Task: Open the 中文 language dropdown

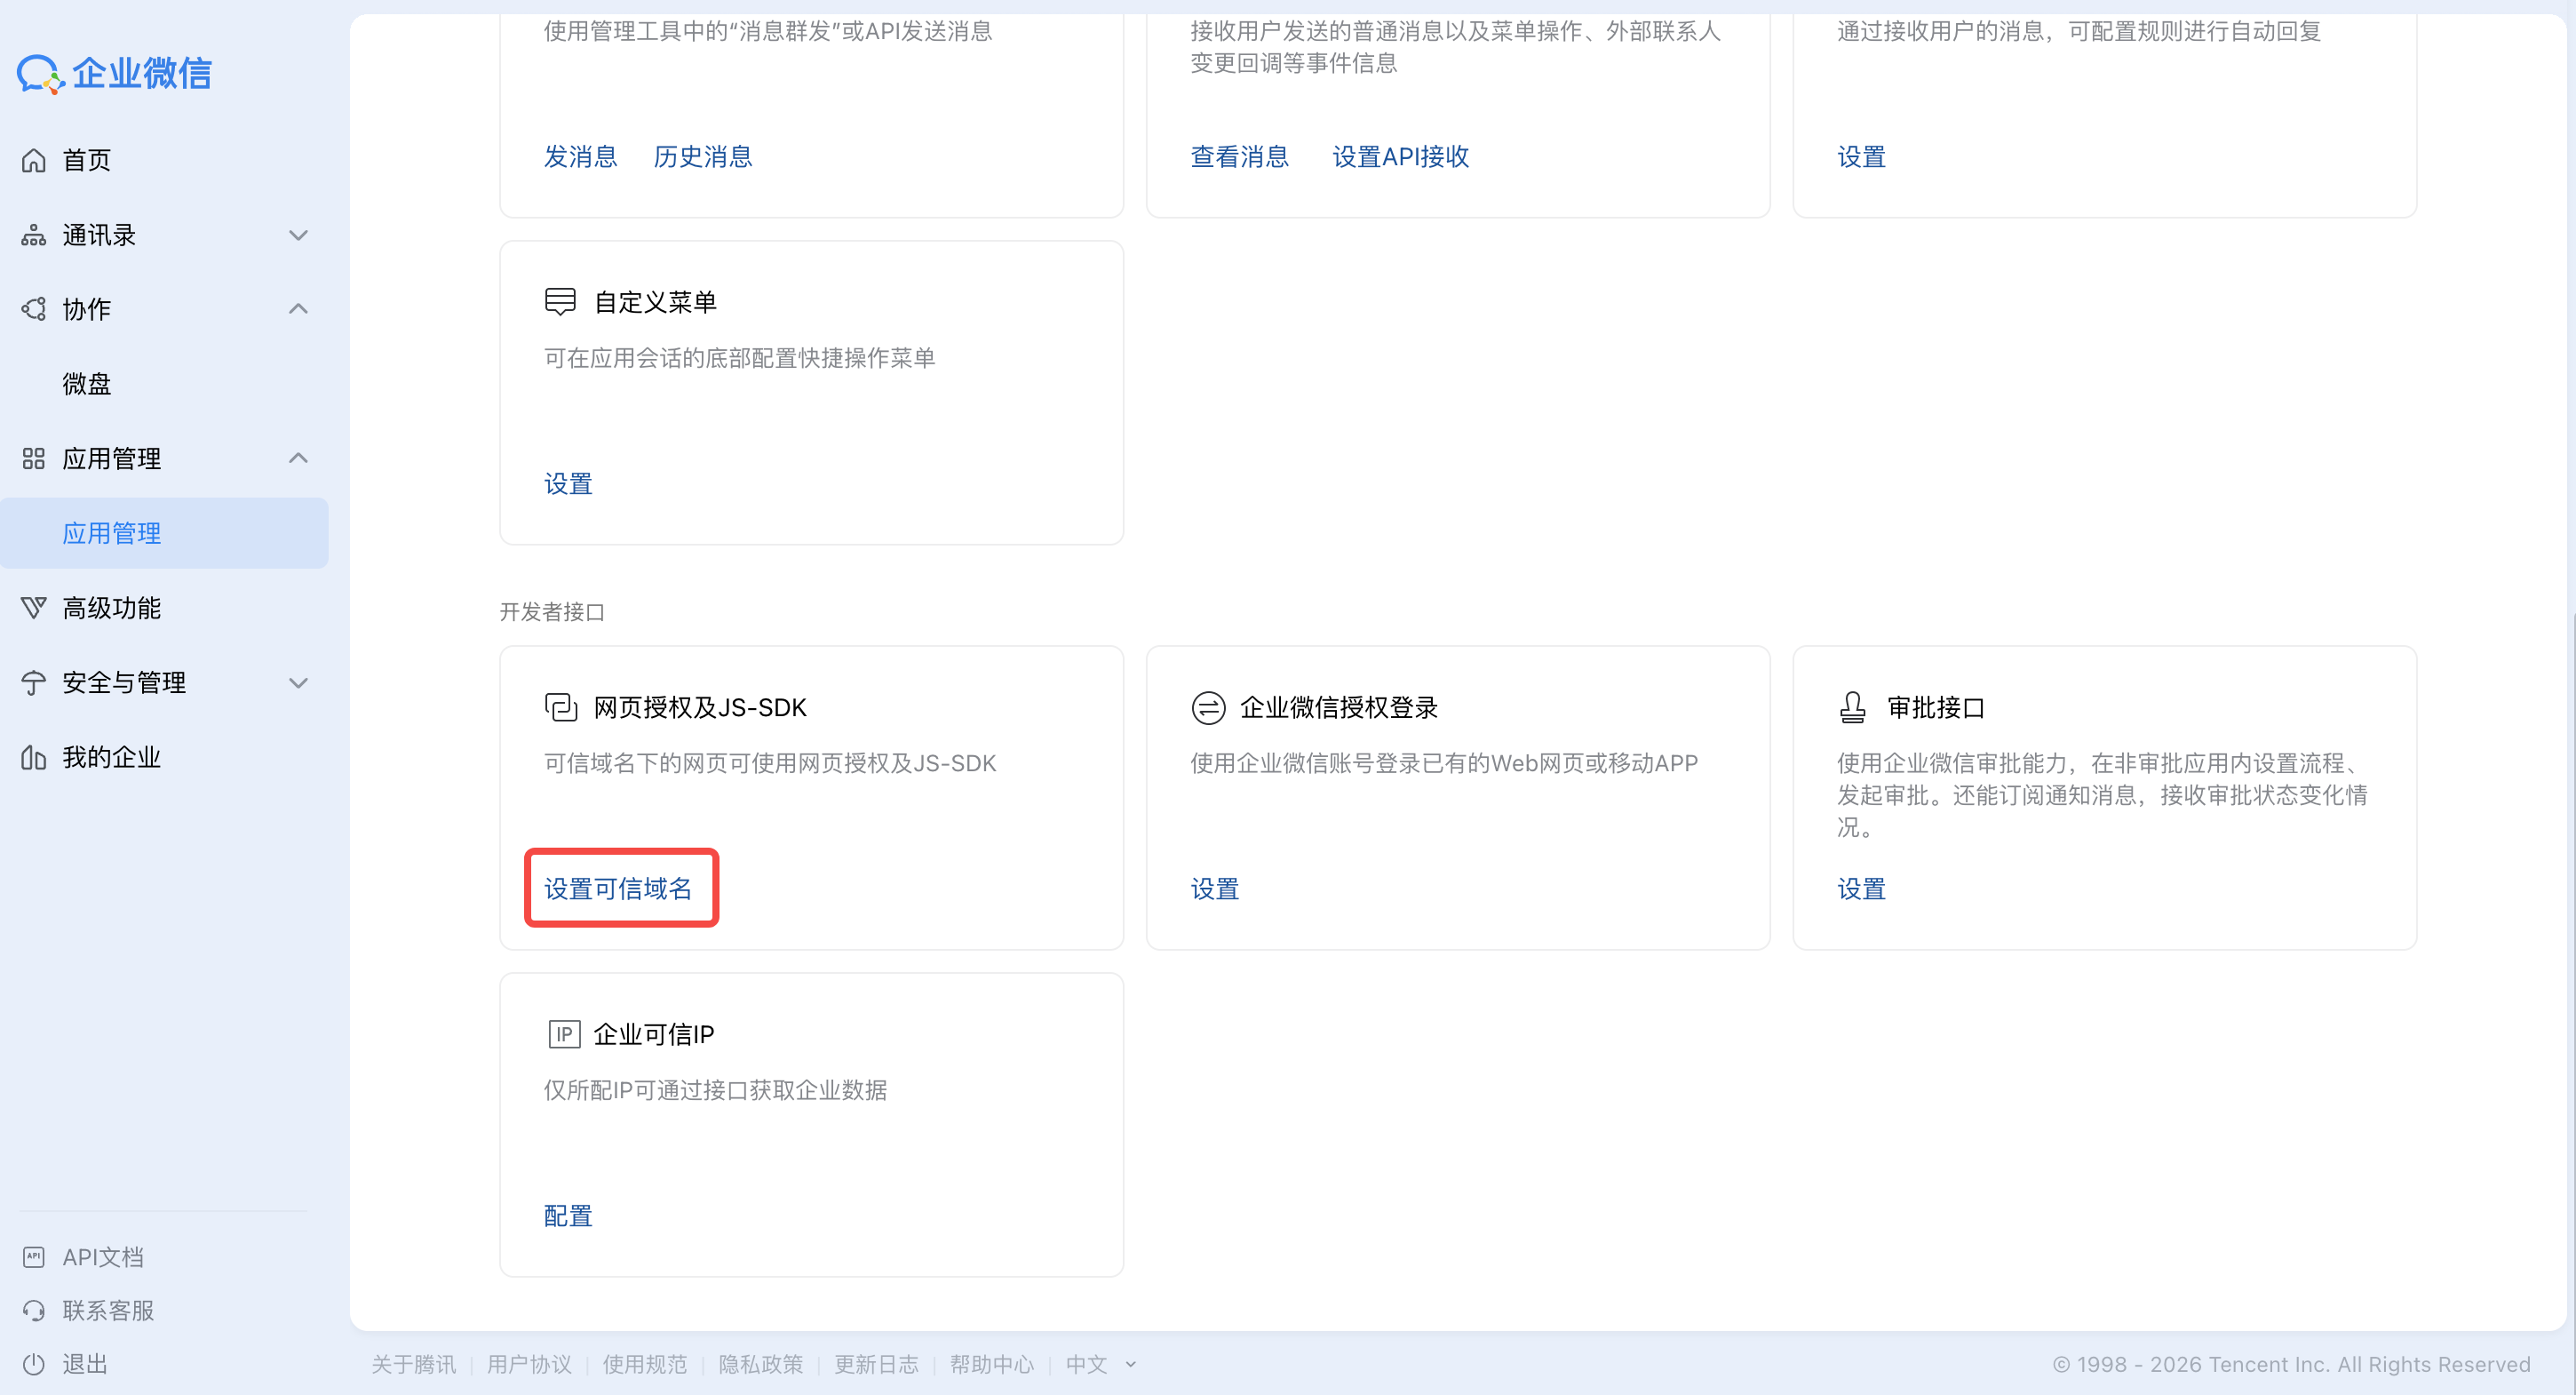Action: [1100, 1364]
